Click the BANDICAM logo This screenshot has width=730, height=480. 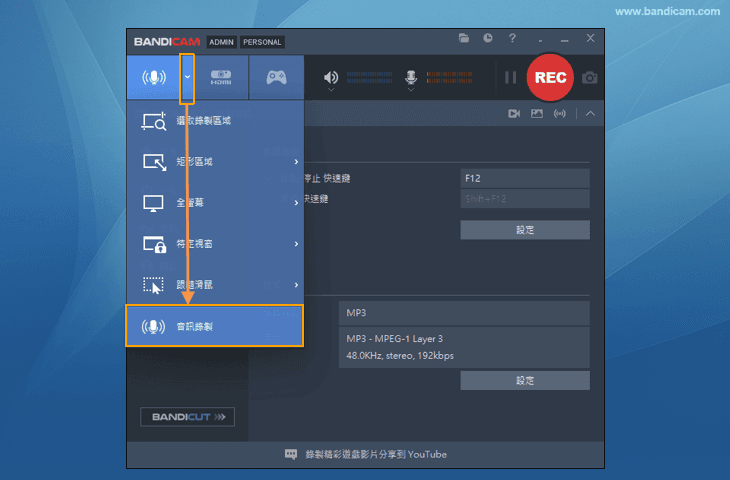(x=167, y=42)
